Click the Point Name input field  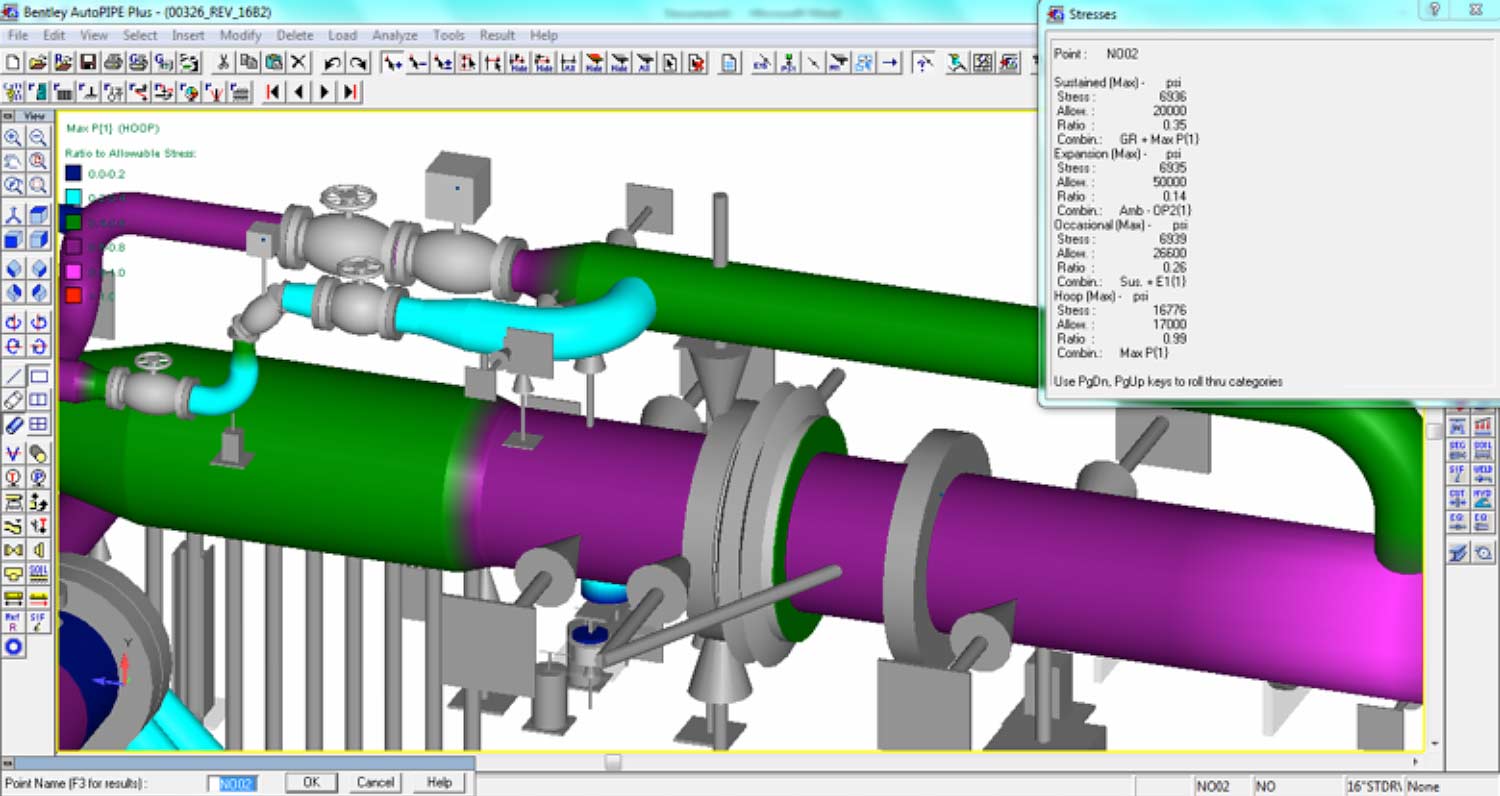click(235, 783)
